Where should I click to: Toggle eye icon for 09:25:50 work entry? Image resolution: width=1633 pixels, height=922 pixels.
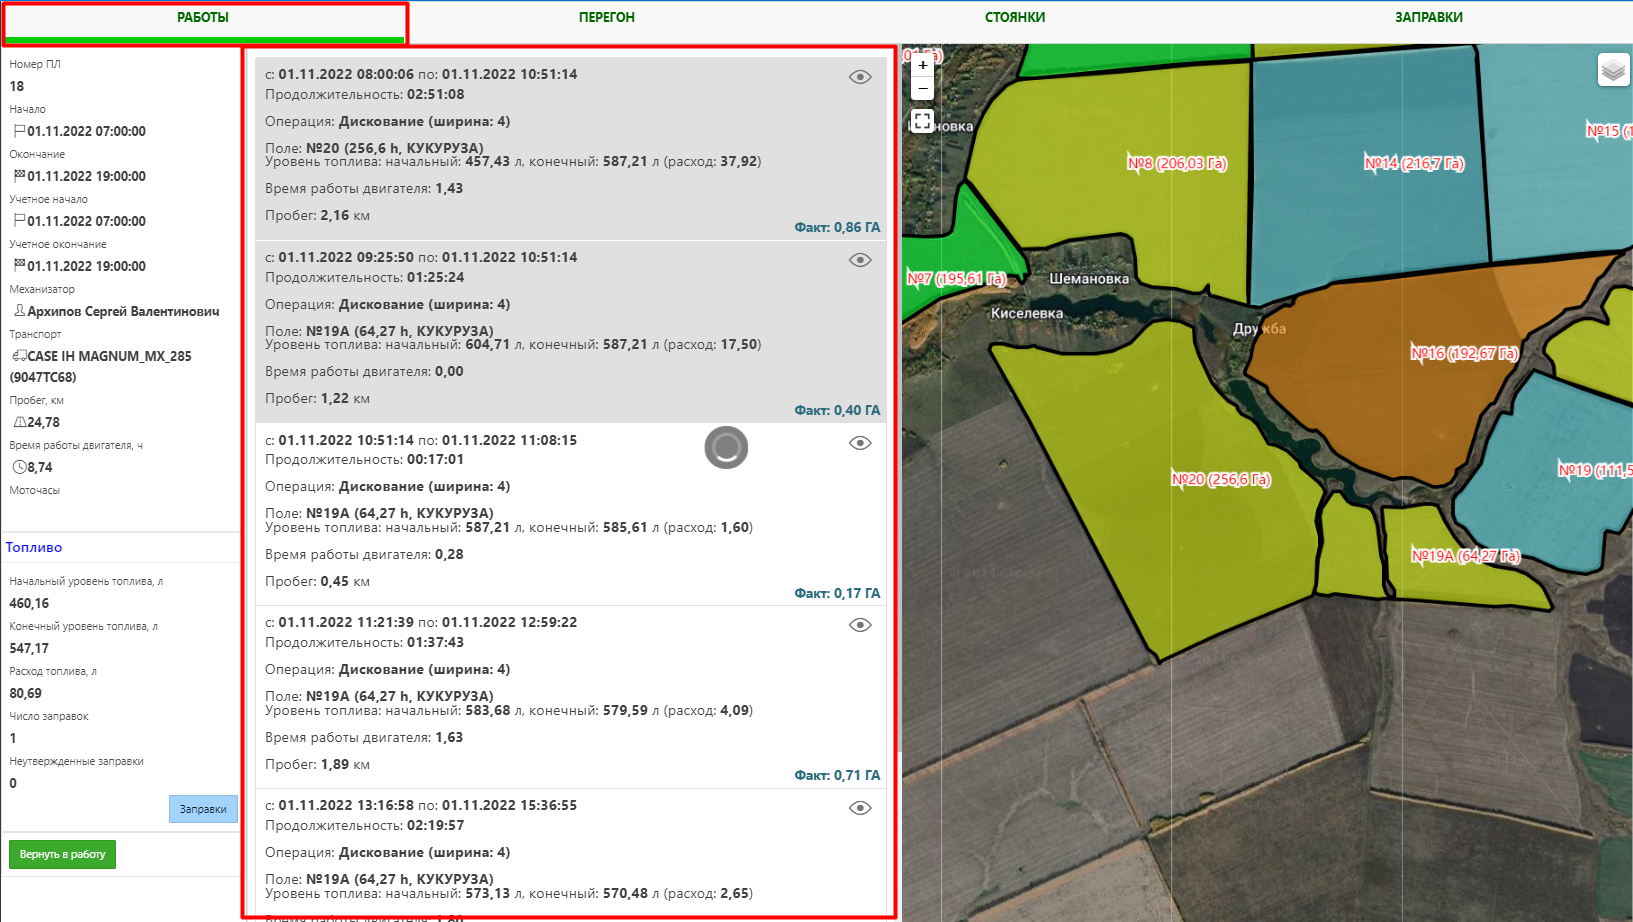click(860, 260)
